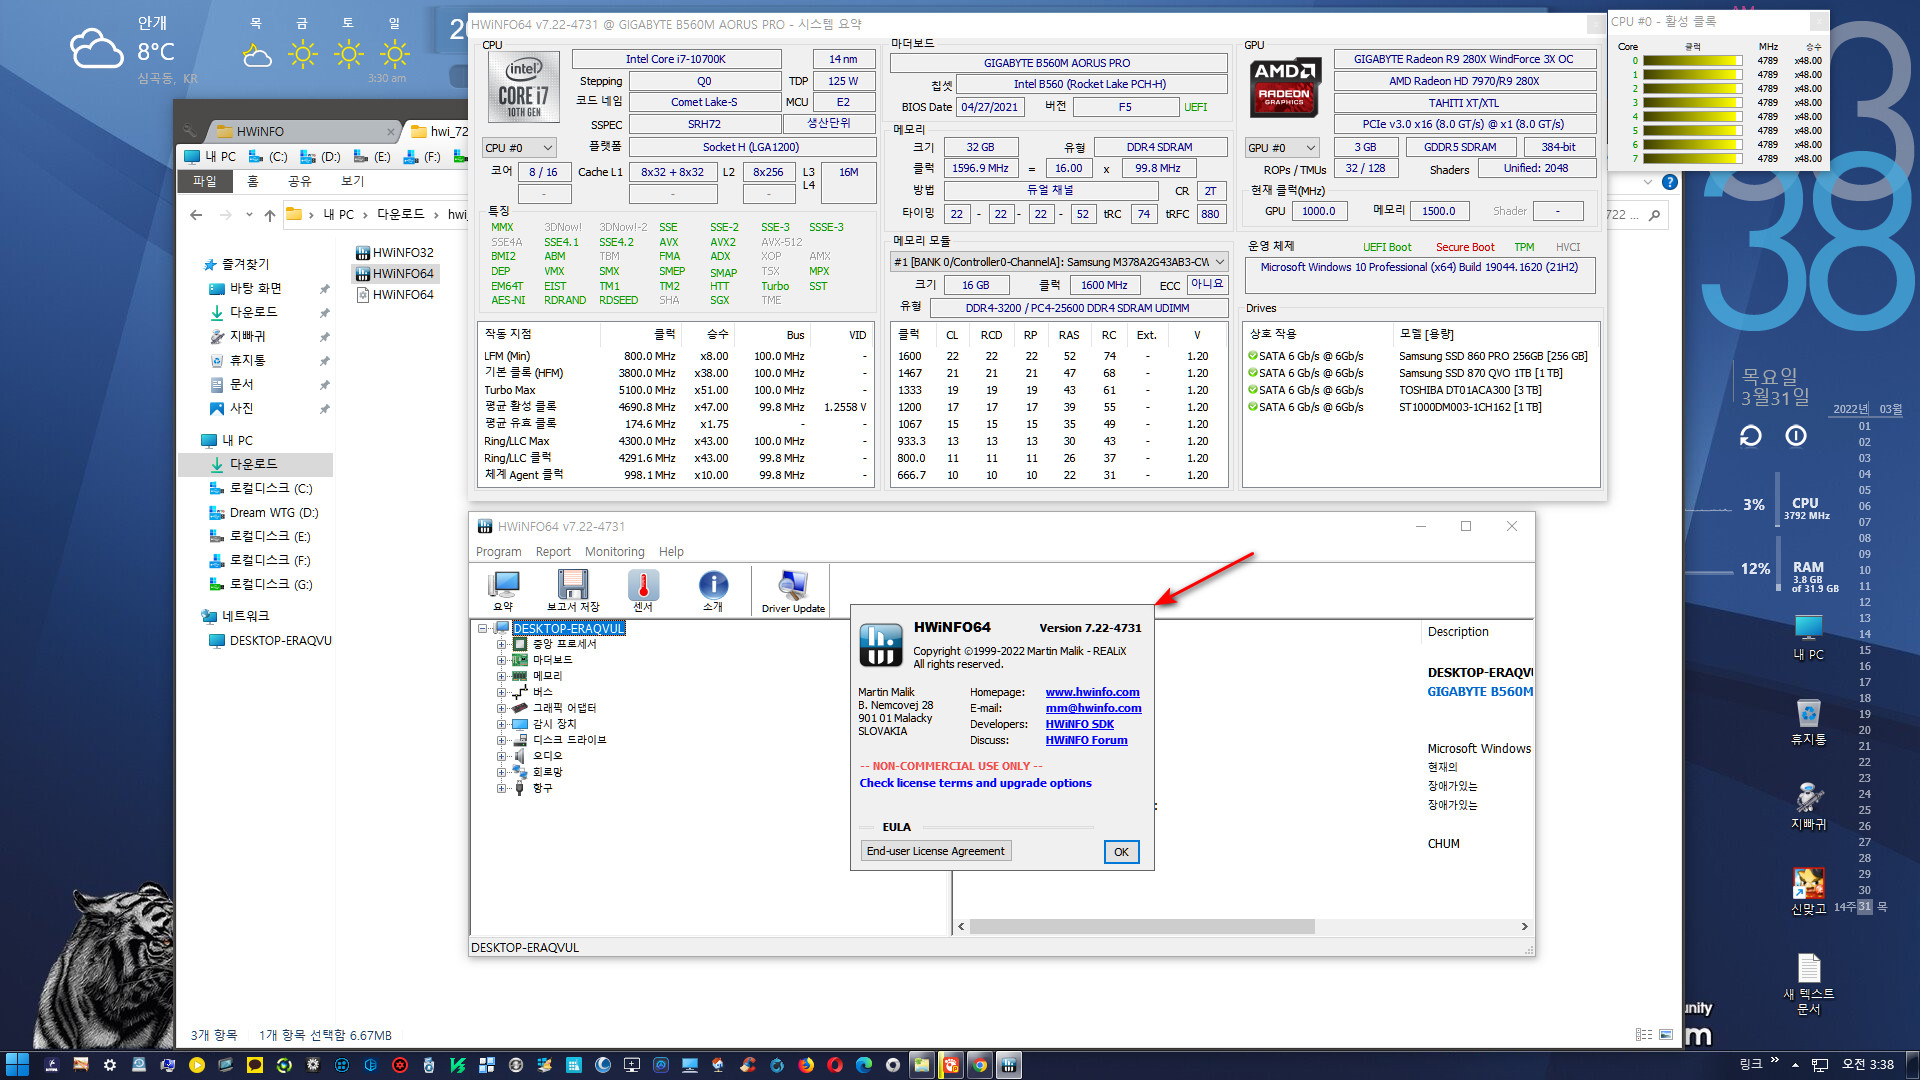
Task: Click the HWiNFO taskbar icon
Action: point(1009,1065)
